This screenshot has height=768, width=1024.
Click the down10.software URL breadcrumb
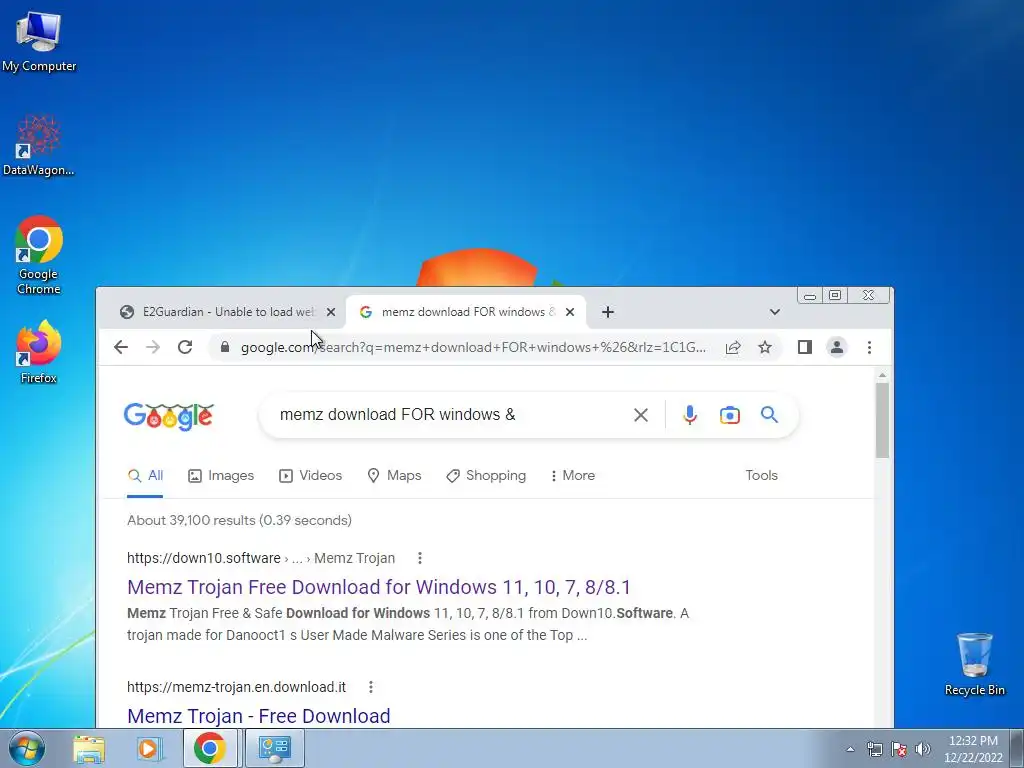click(x=261, y=558)
